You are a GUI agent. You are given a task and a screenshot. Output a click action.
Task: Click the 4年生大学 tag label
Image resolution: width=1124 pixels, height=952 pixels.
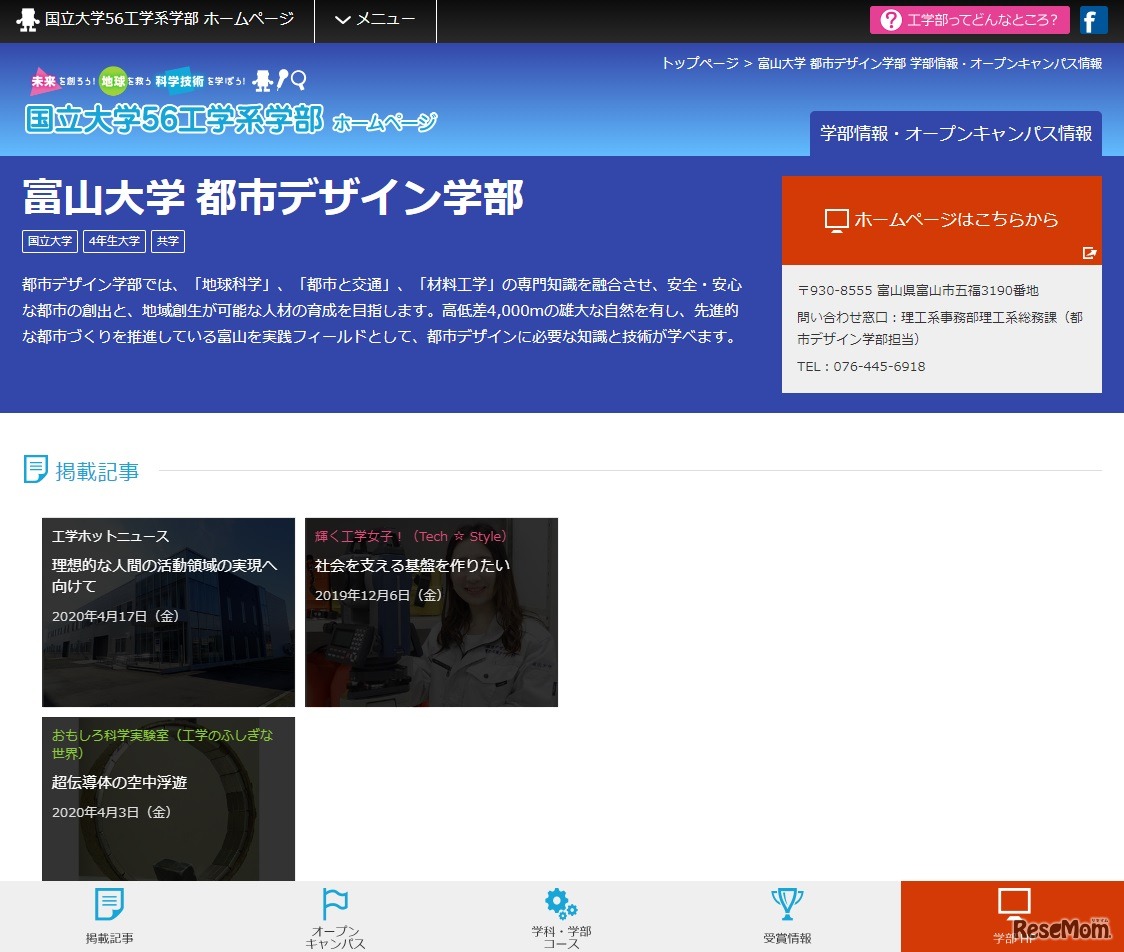[114, 241]
